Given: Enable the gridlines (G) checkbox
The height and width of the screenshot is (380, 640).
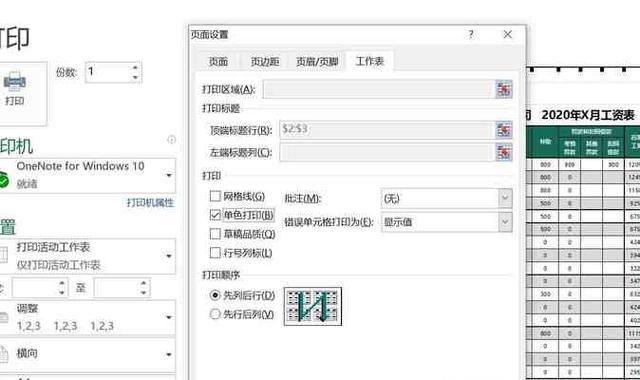Looking at the screenshot, I should tap(215, 196).
